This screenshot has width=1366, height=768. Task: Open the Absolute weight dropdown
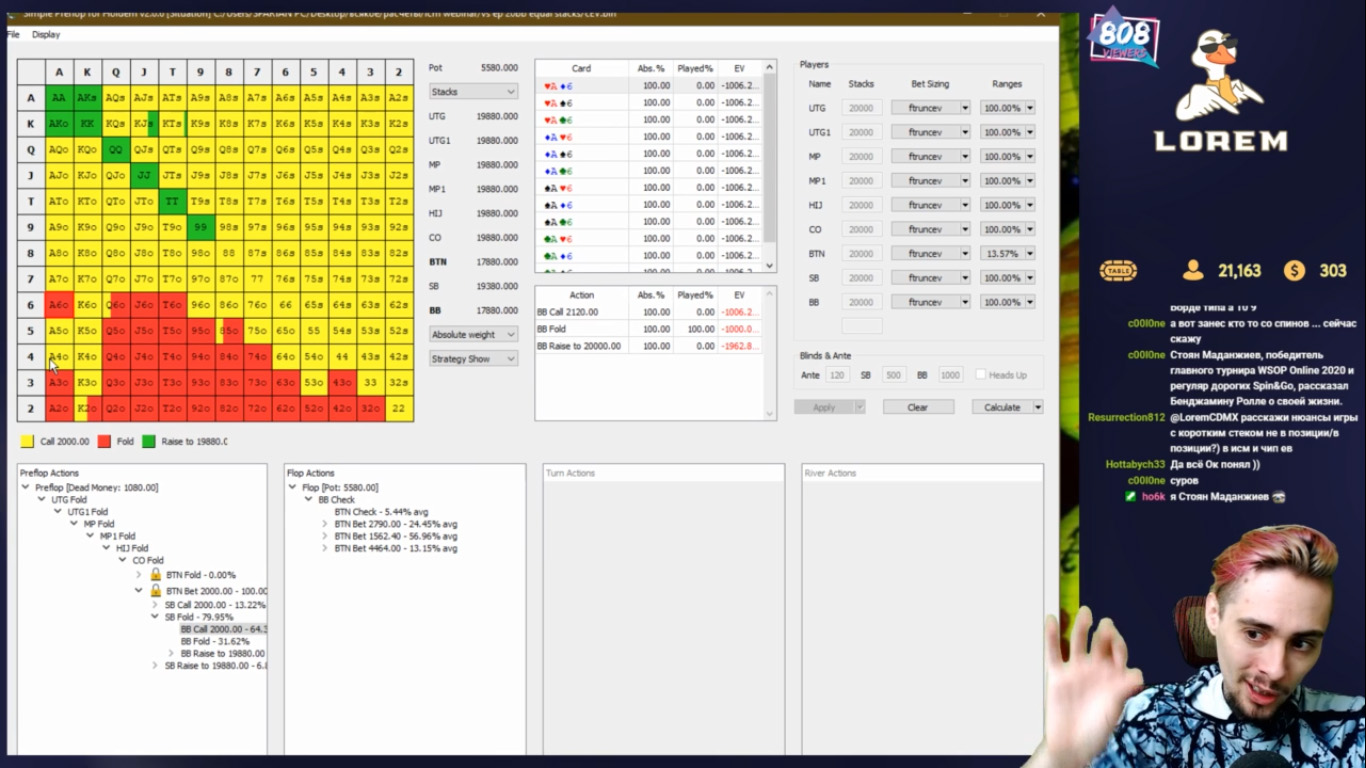coord(473,334)
